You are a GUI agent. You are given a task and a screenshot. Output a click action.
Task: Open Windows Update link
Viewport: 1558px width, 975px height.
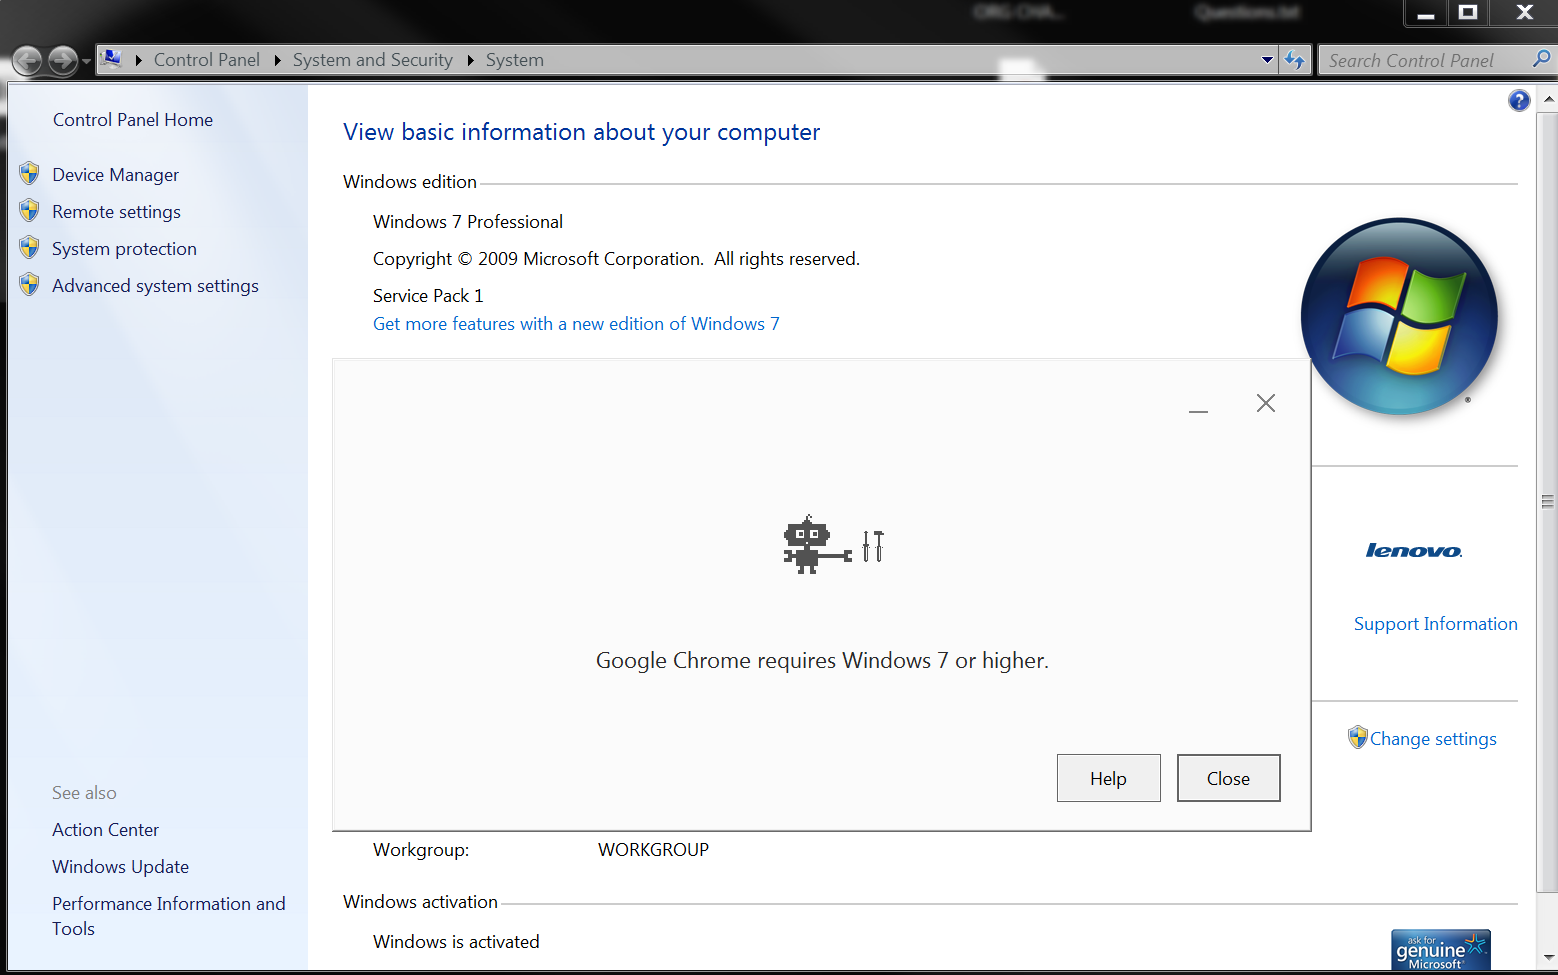[121, 867]
